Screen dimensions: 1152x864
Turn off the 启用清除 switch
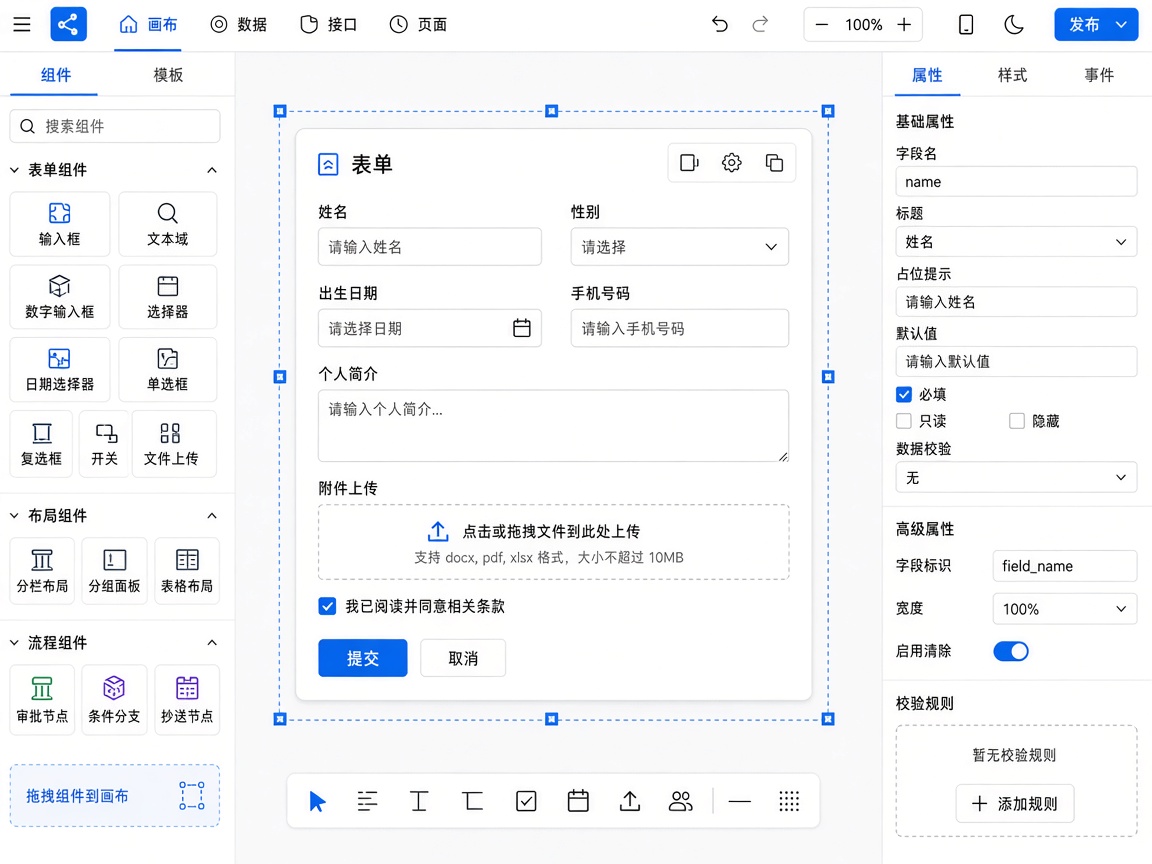(1011, 651)
